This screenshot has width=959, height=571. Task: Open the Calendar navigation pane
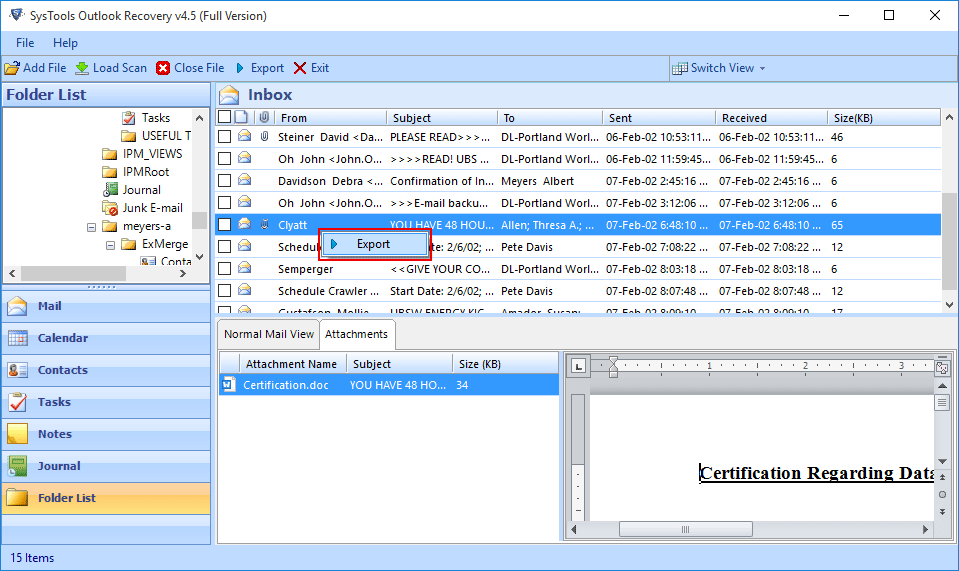coord(106,337)
